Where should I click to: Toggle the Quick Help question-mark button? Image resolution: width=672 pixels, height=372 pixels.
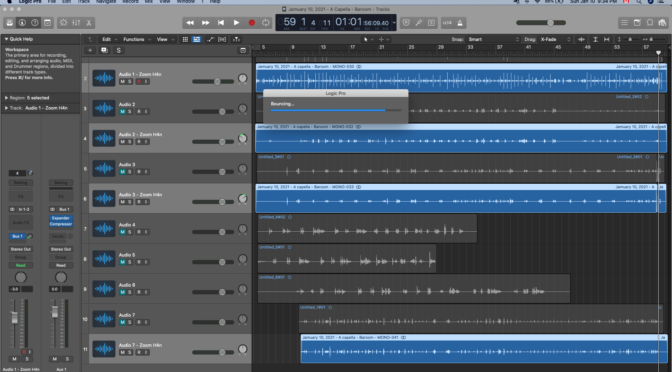(35, 23)
